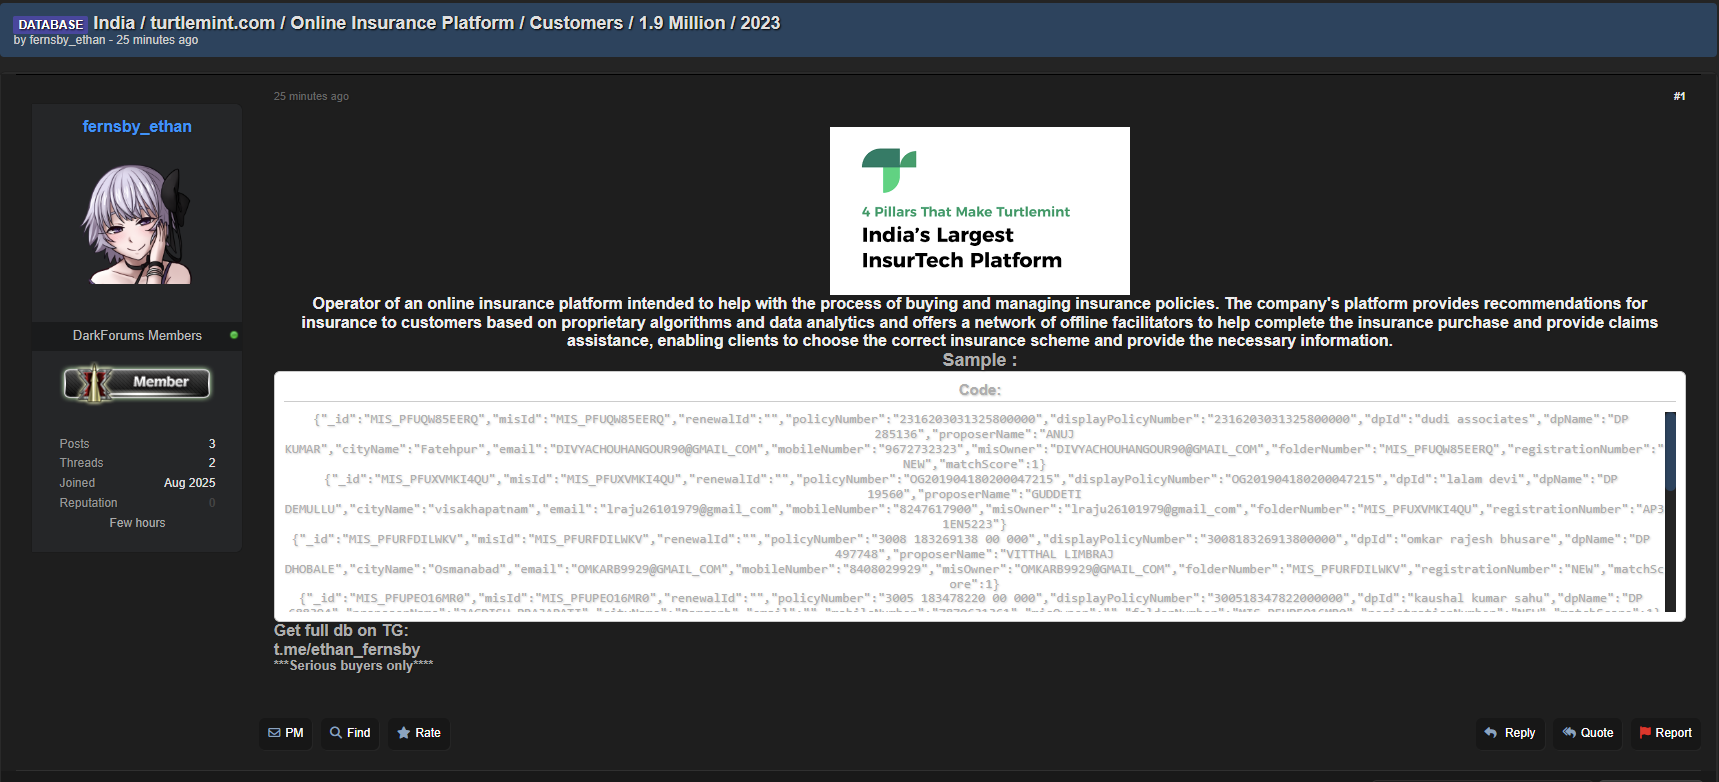Screen dimensions: 1719x782
Task: Click the code block vertical scrollbar
Action: coord(1670,510)
